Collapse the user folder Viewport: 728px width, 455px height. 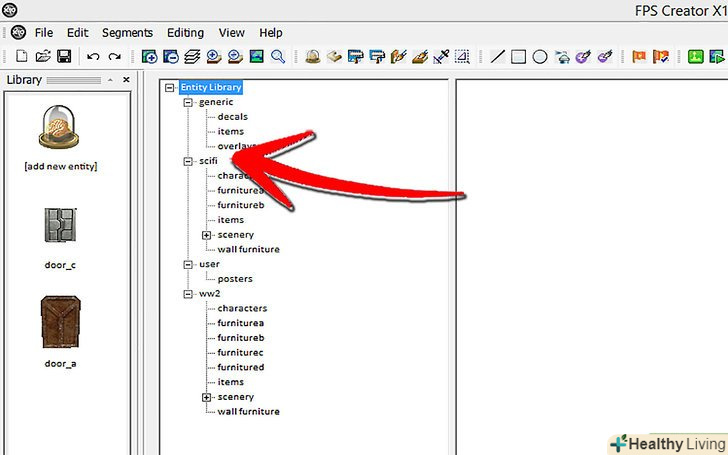[x=188, y=264]
